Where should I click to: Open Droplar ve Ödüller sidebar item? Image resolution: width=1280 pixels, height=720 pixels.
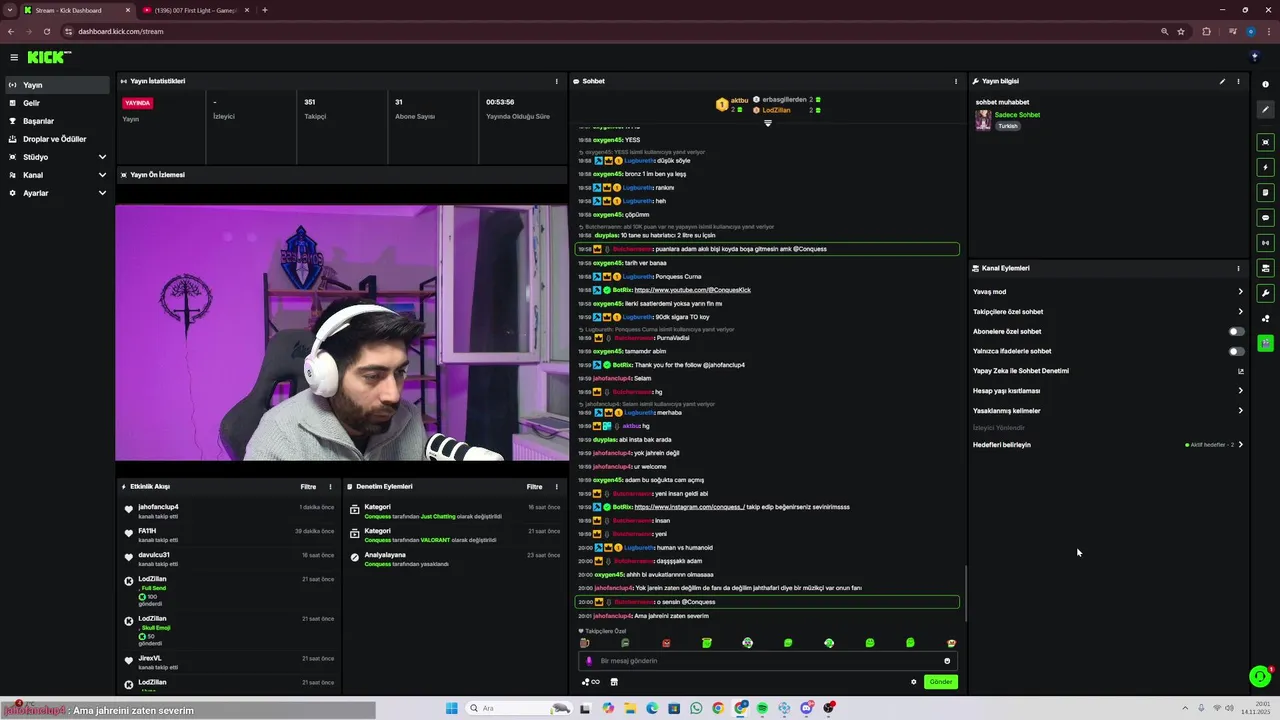55,139
